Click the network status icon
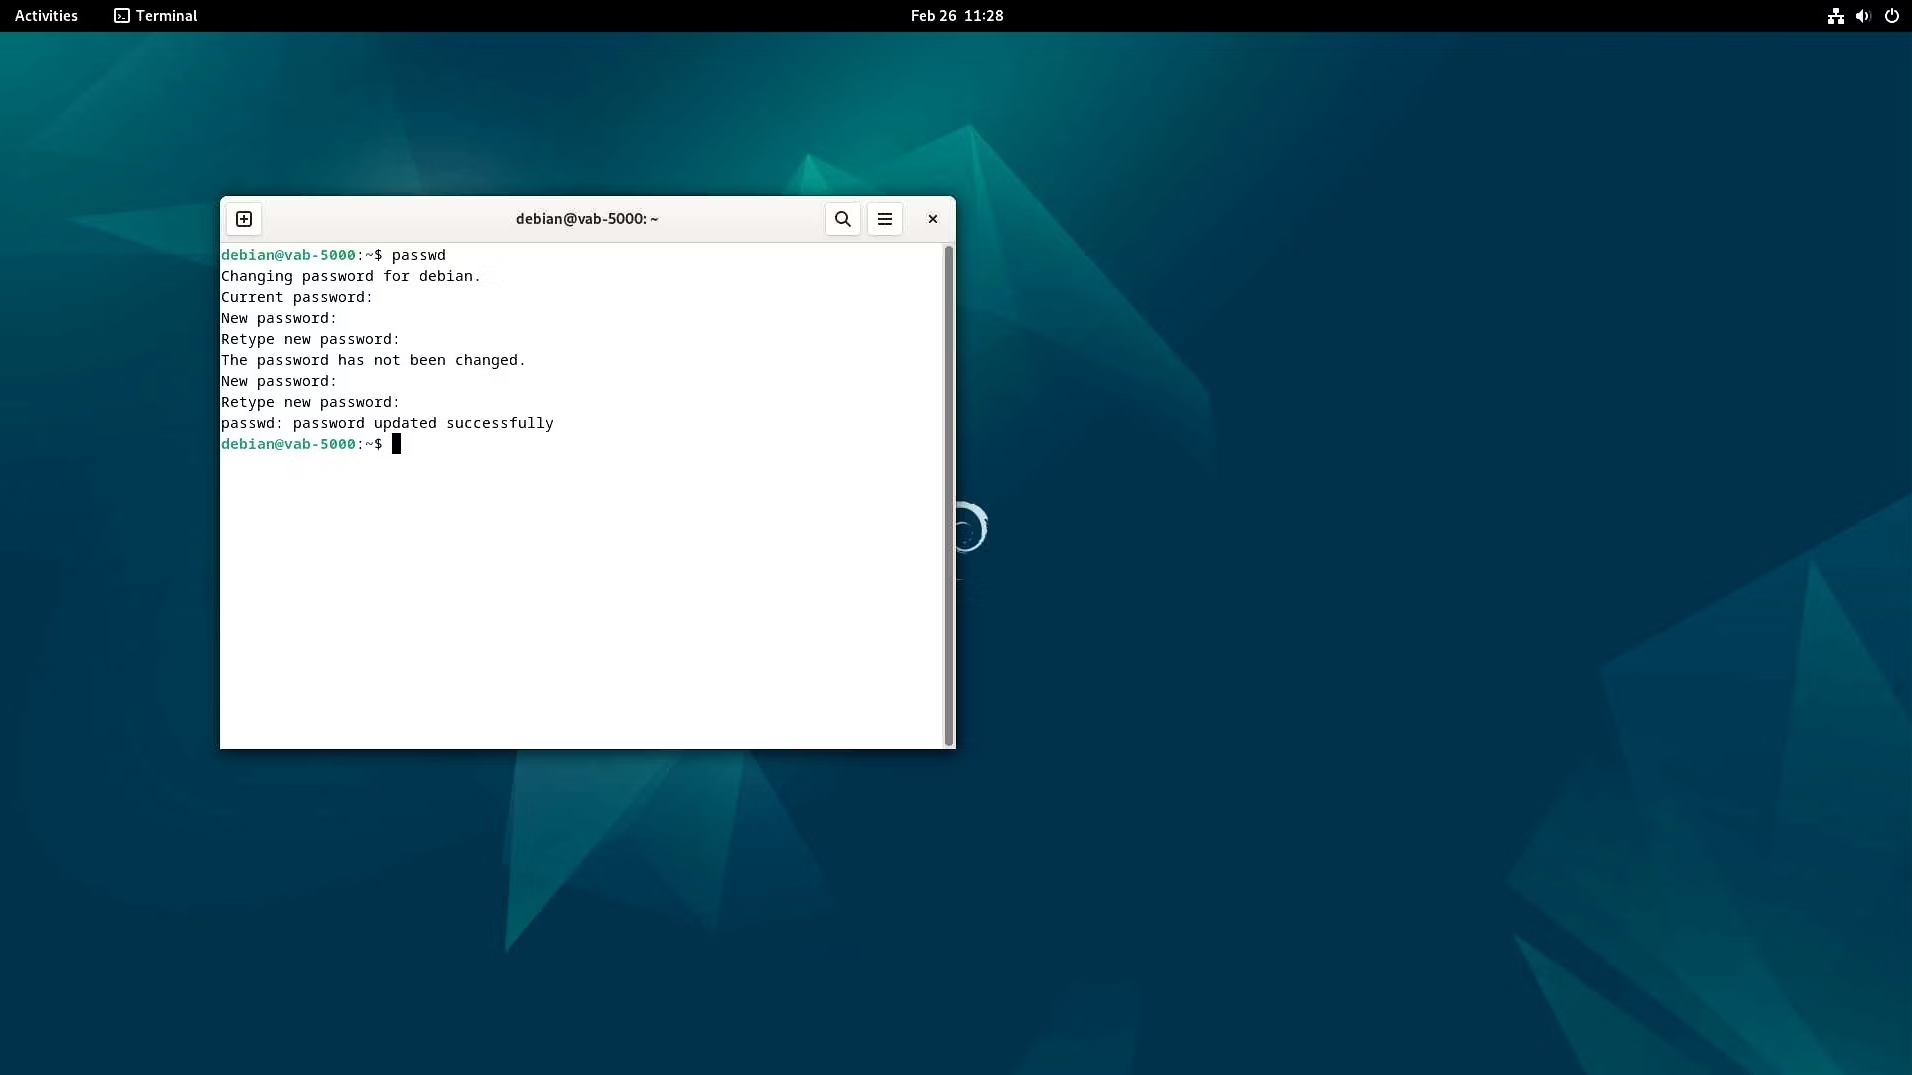The width and height of the screenshot is (1912, 1075). [x=1836, y=16]
